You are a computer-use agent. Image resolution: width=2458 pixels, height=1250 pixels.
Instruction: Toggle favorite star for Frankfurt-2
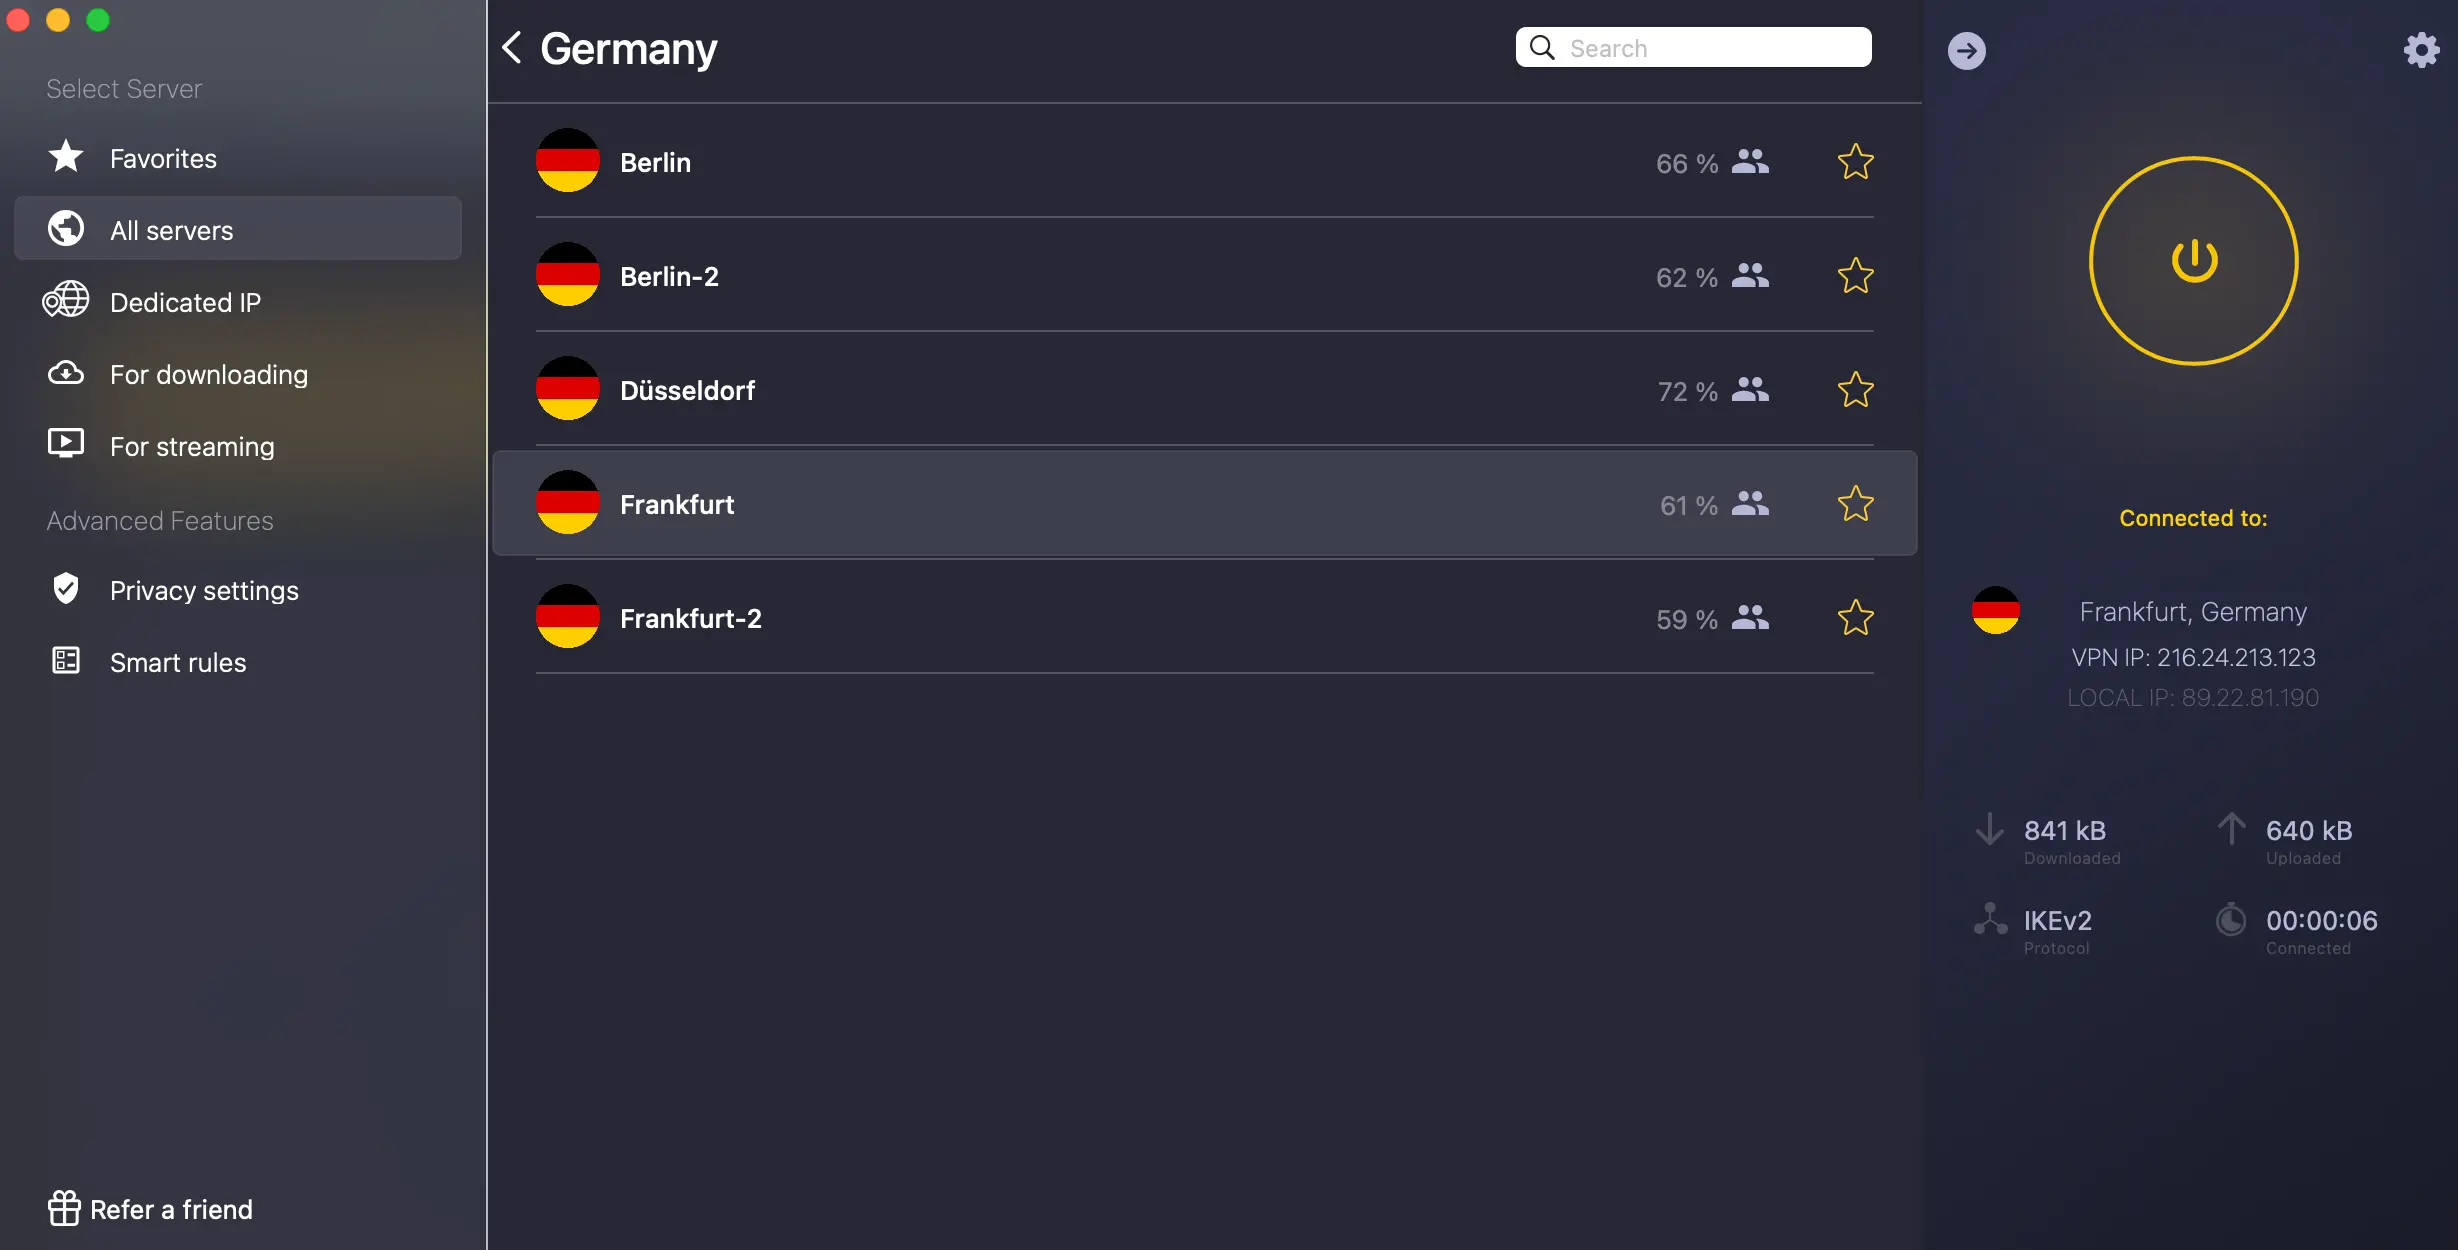pyautogui.click(x=1855, y=618)
